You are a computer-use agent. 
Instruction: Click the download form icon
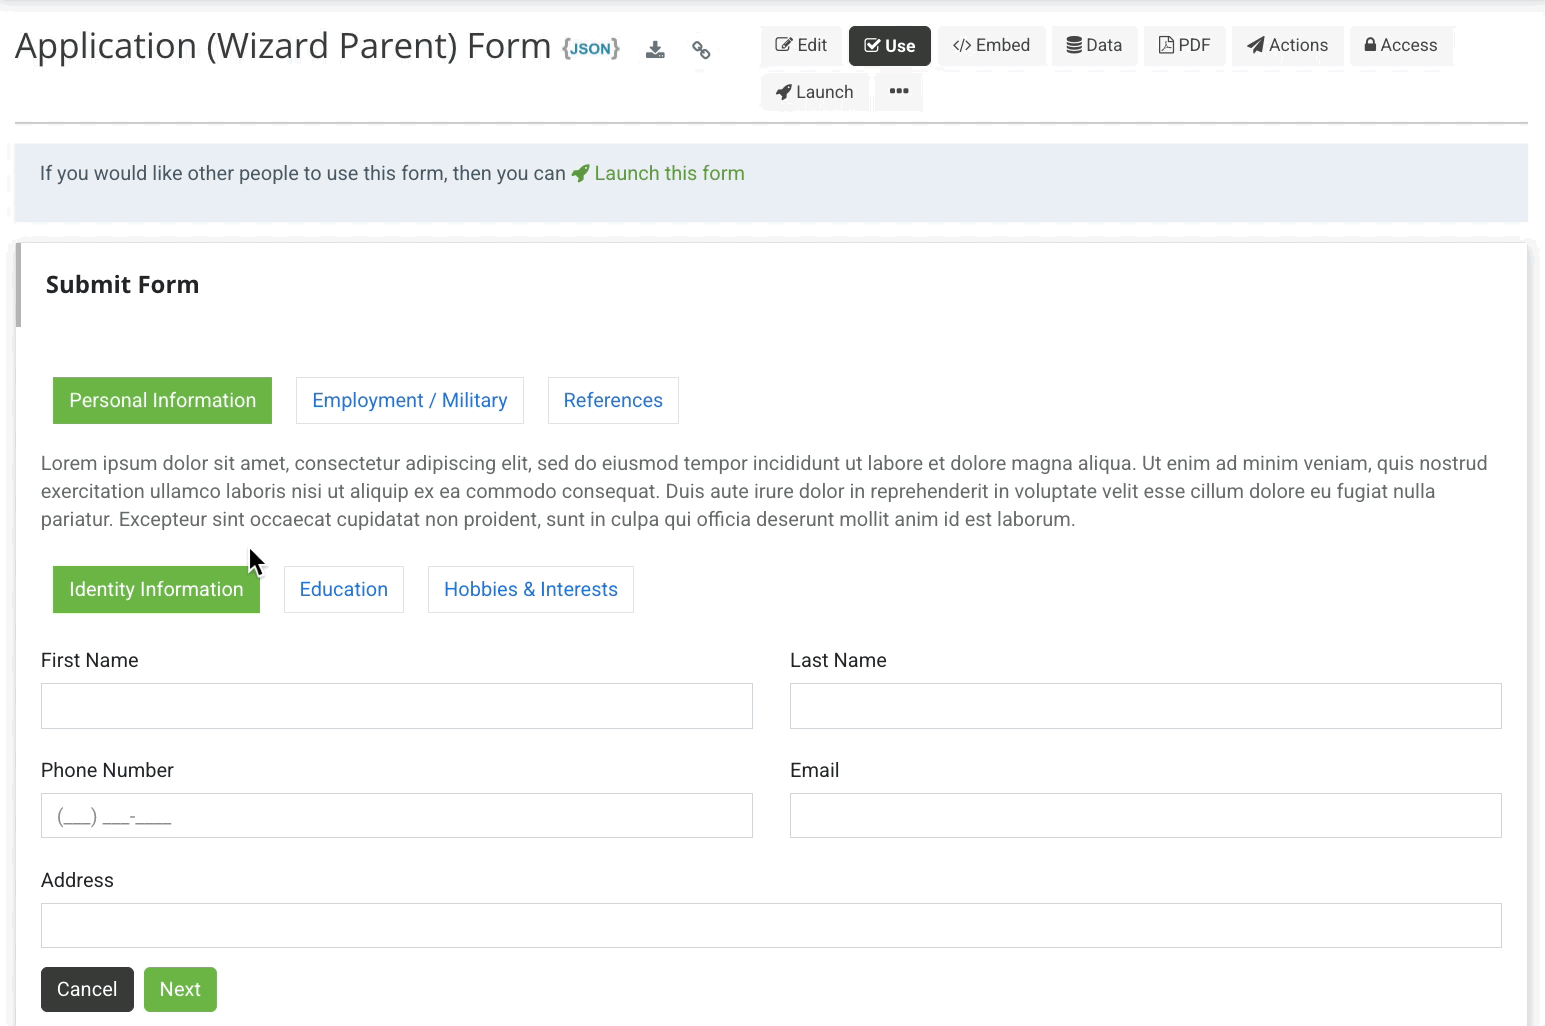click(655, 49)
